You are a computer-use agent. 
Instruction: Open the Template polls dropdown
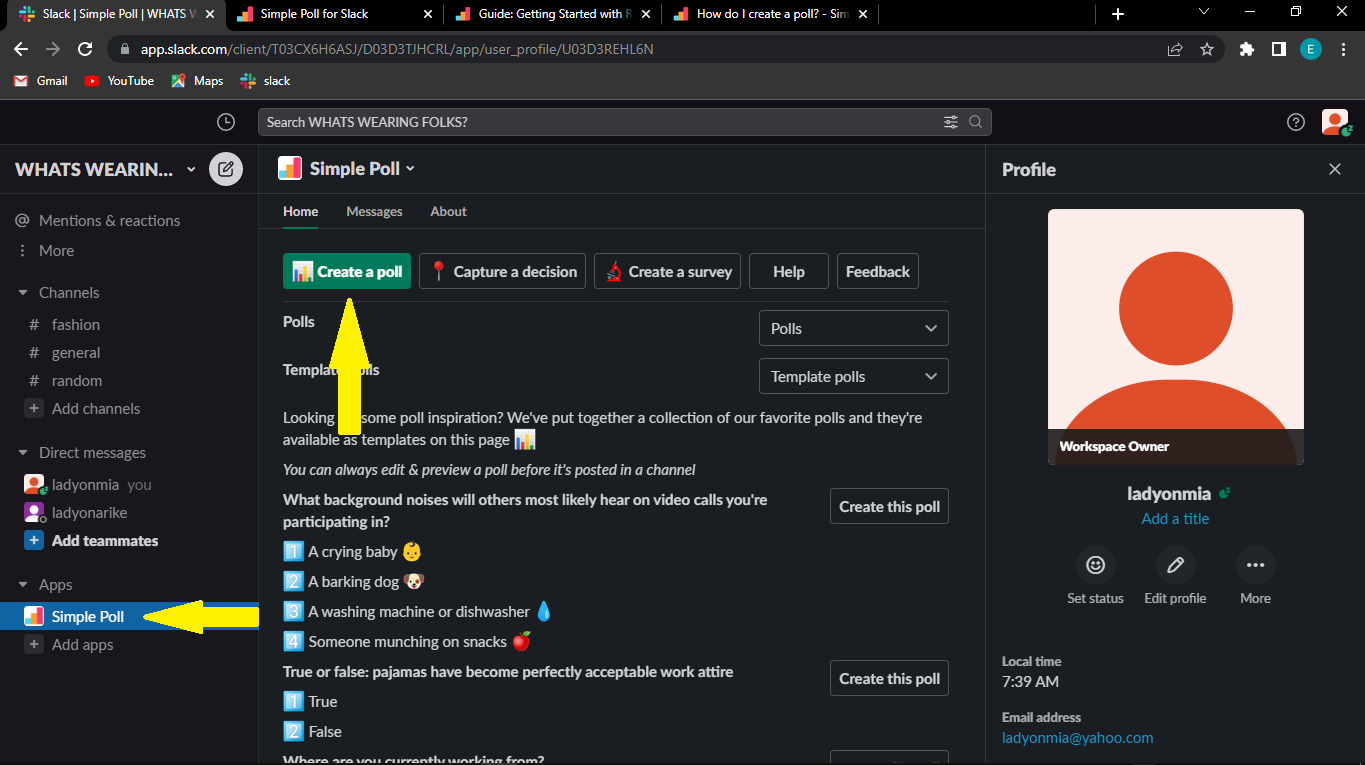tap(854, 377)
